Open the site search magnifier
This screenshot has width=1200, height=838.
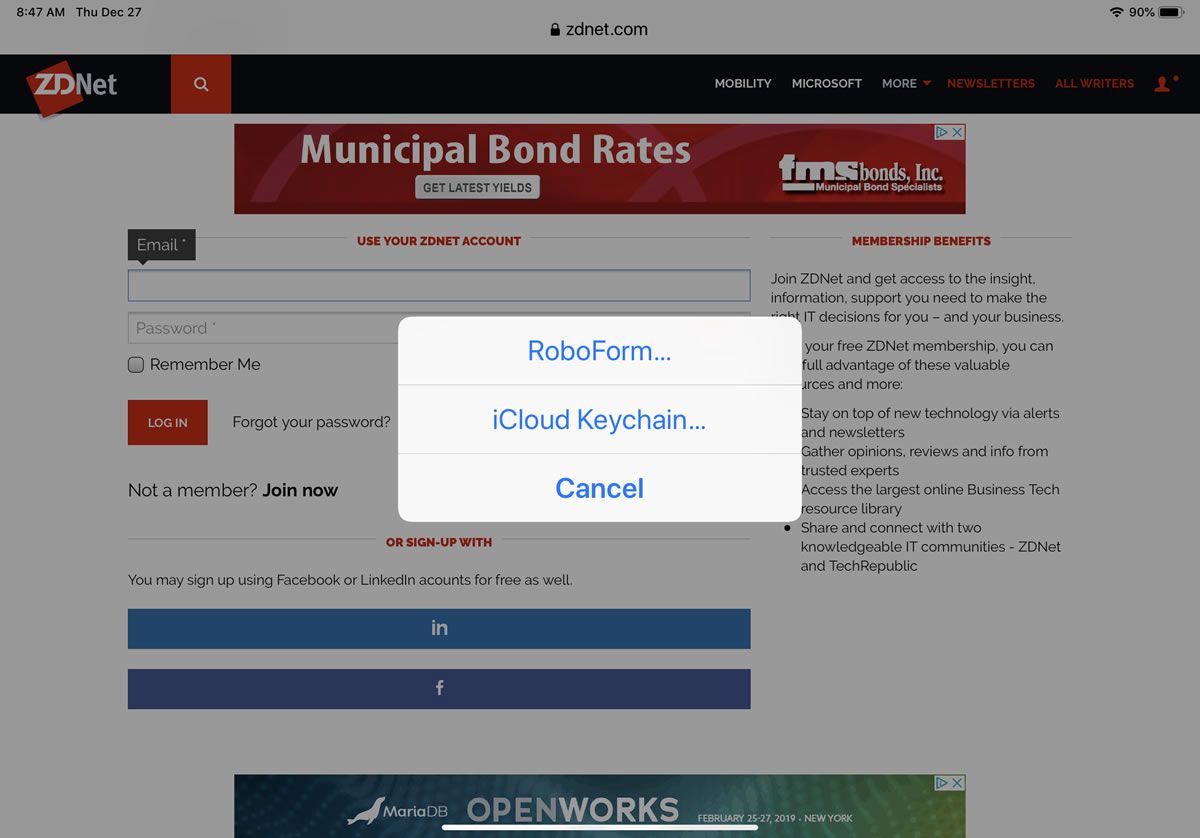[201, 84]
